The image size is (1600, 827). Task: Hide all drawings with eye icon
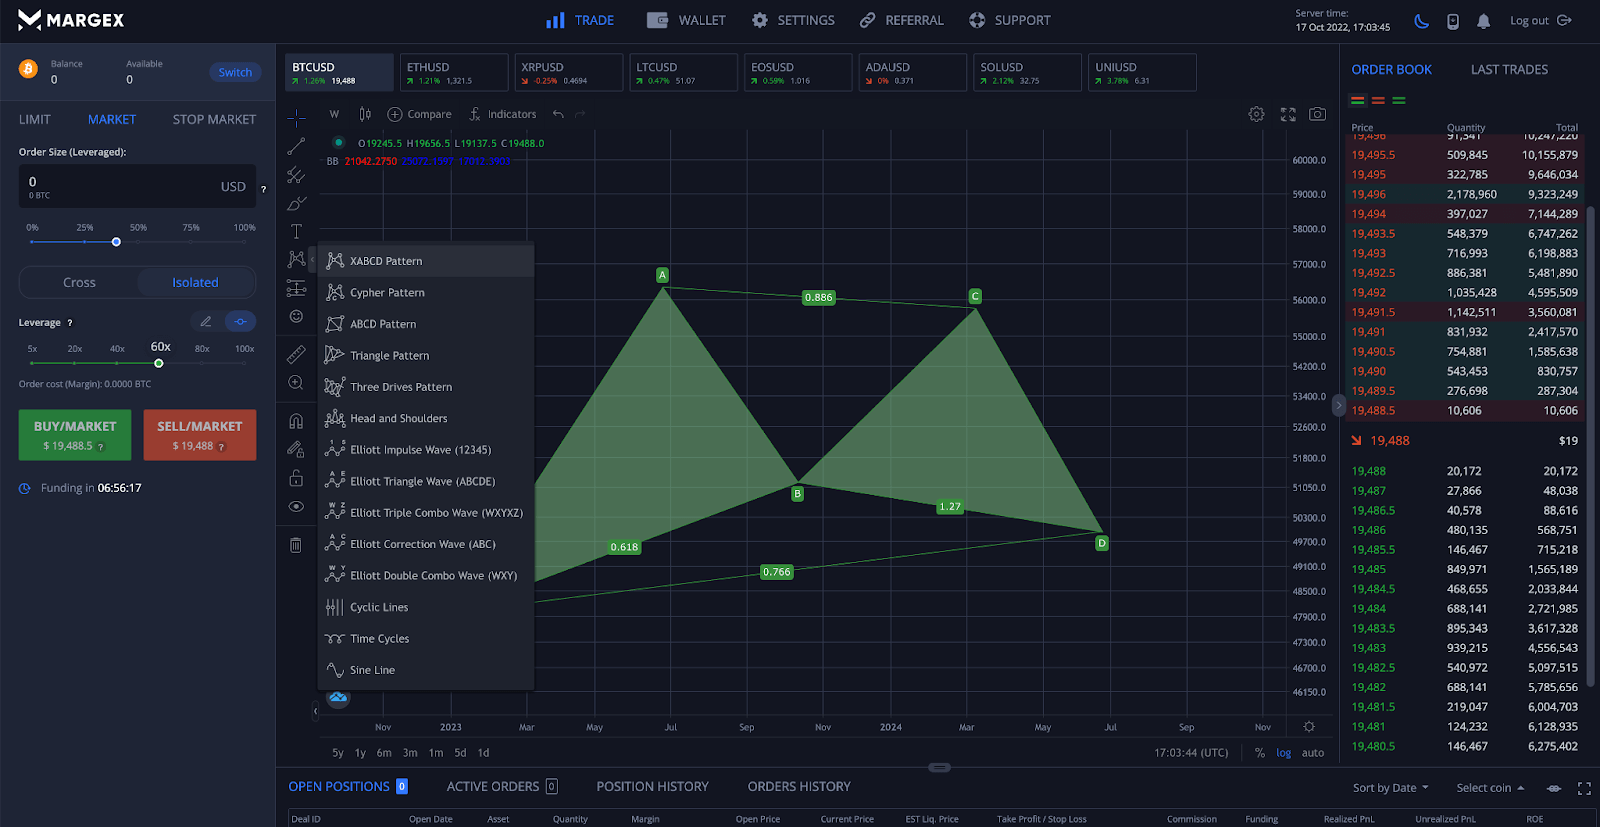(x=296, y=506)
